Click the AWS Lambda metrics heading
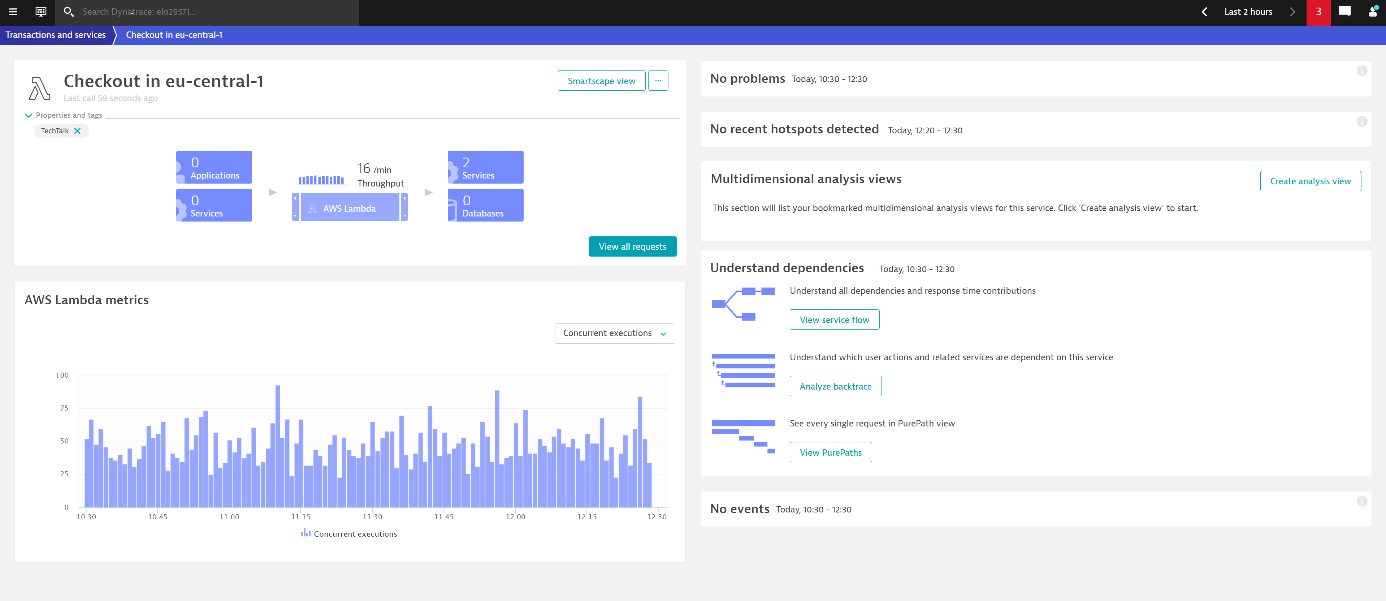The image size is (1386, 601). click(x=87, y=299)
